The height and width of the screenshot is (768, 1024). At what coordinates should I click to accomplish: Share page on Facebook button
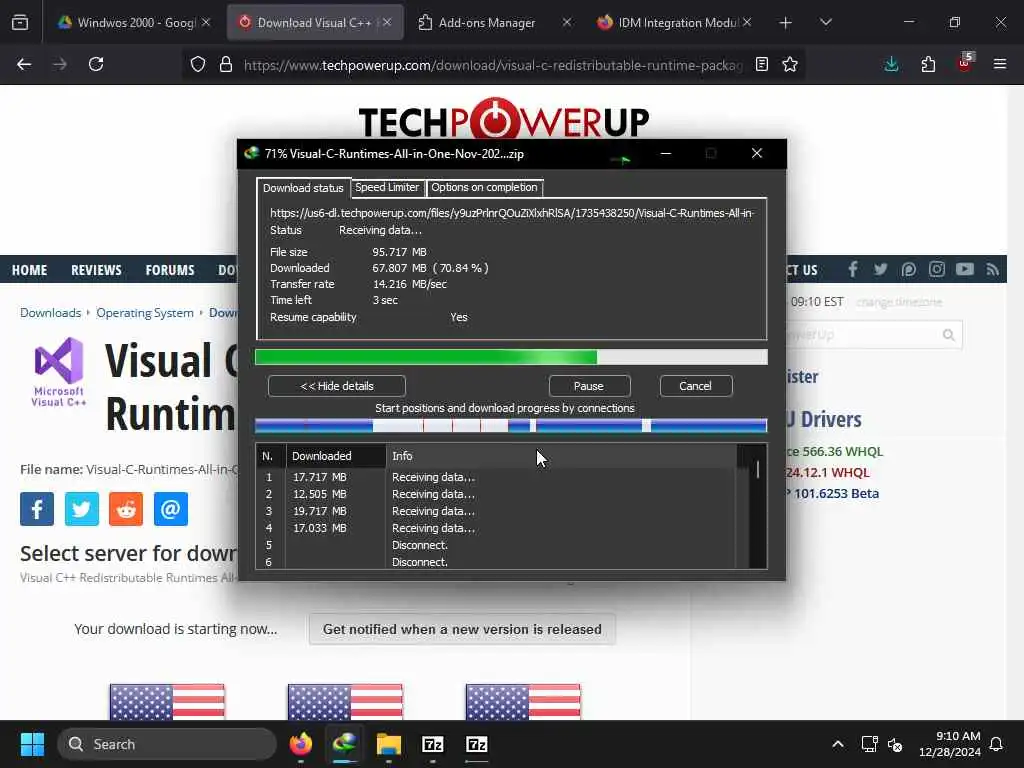(x=37, y=509)
